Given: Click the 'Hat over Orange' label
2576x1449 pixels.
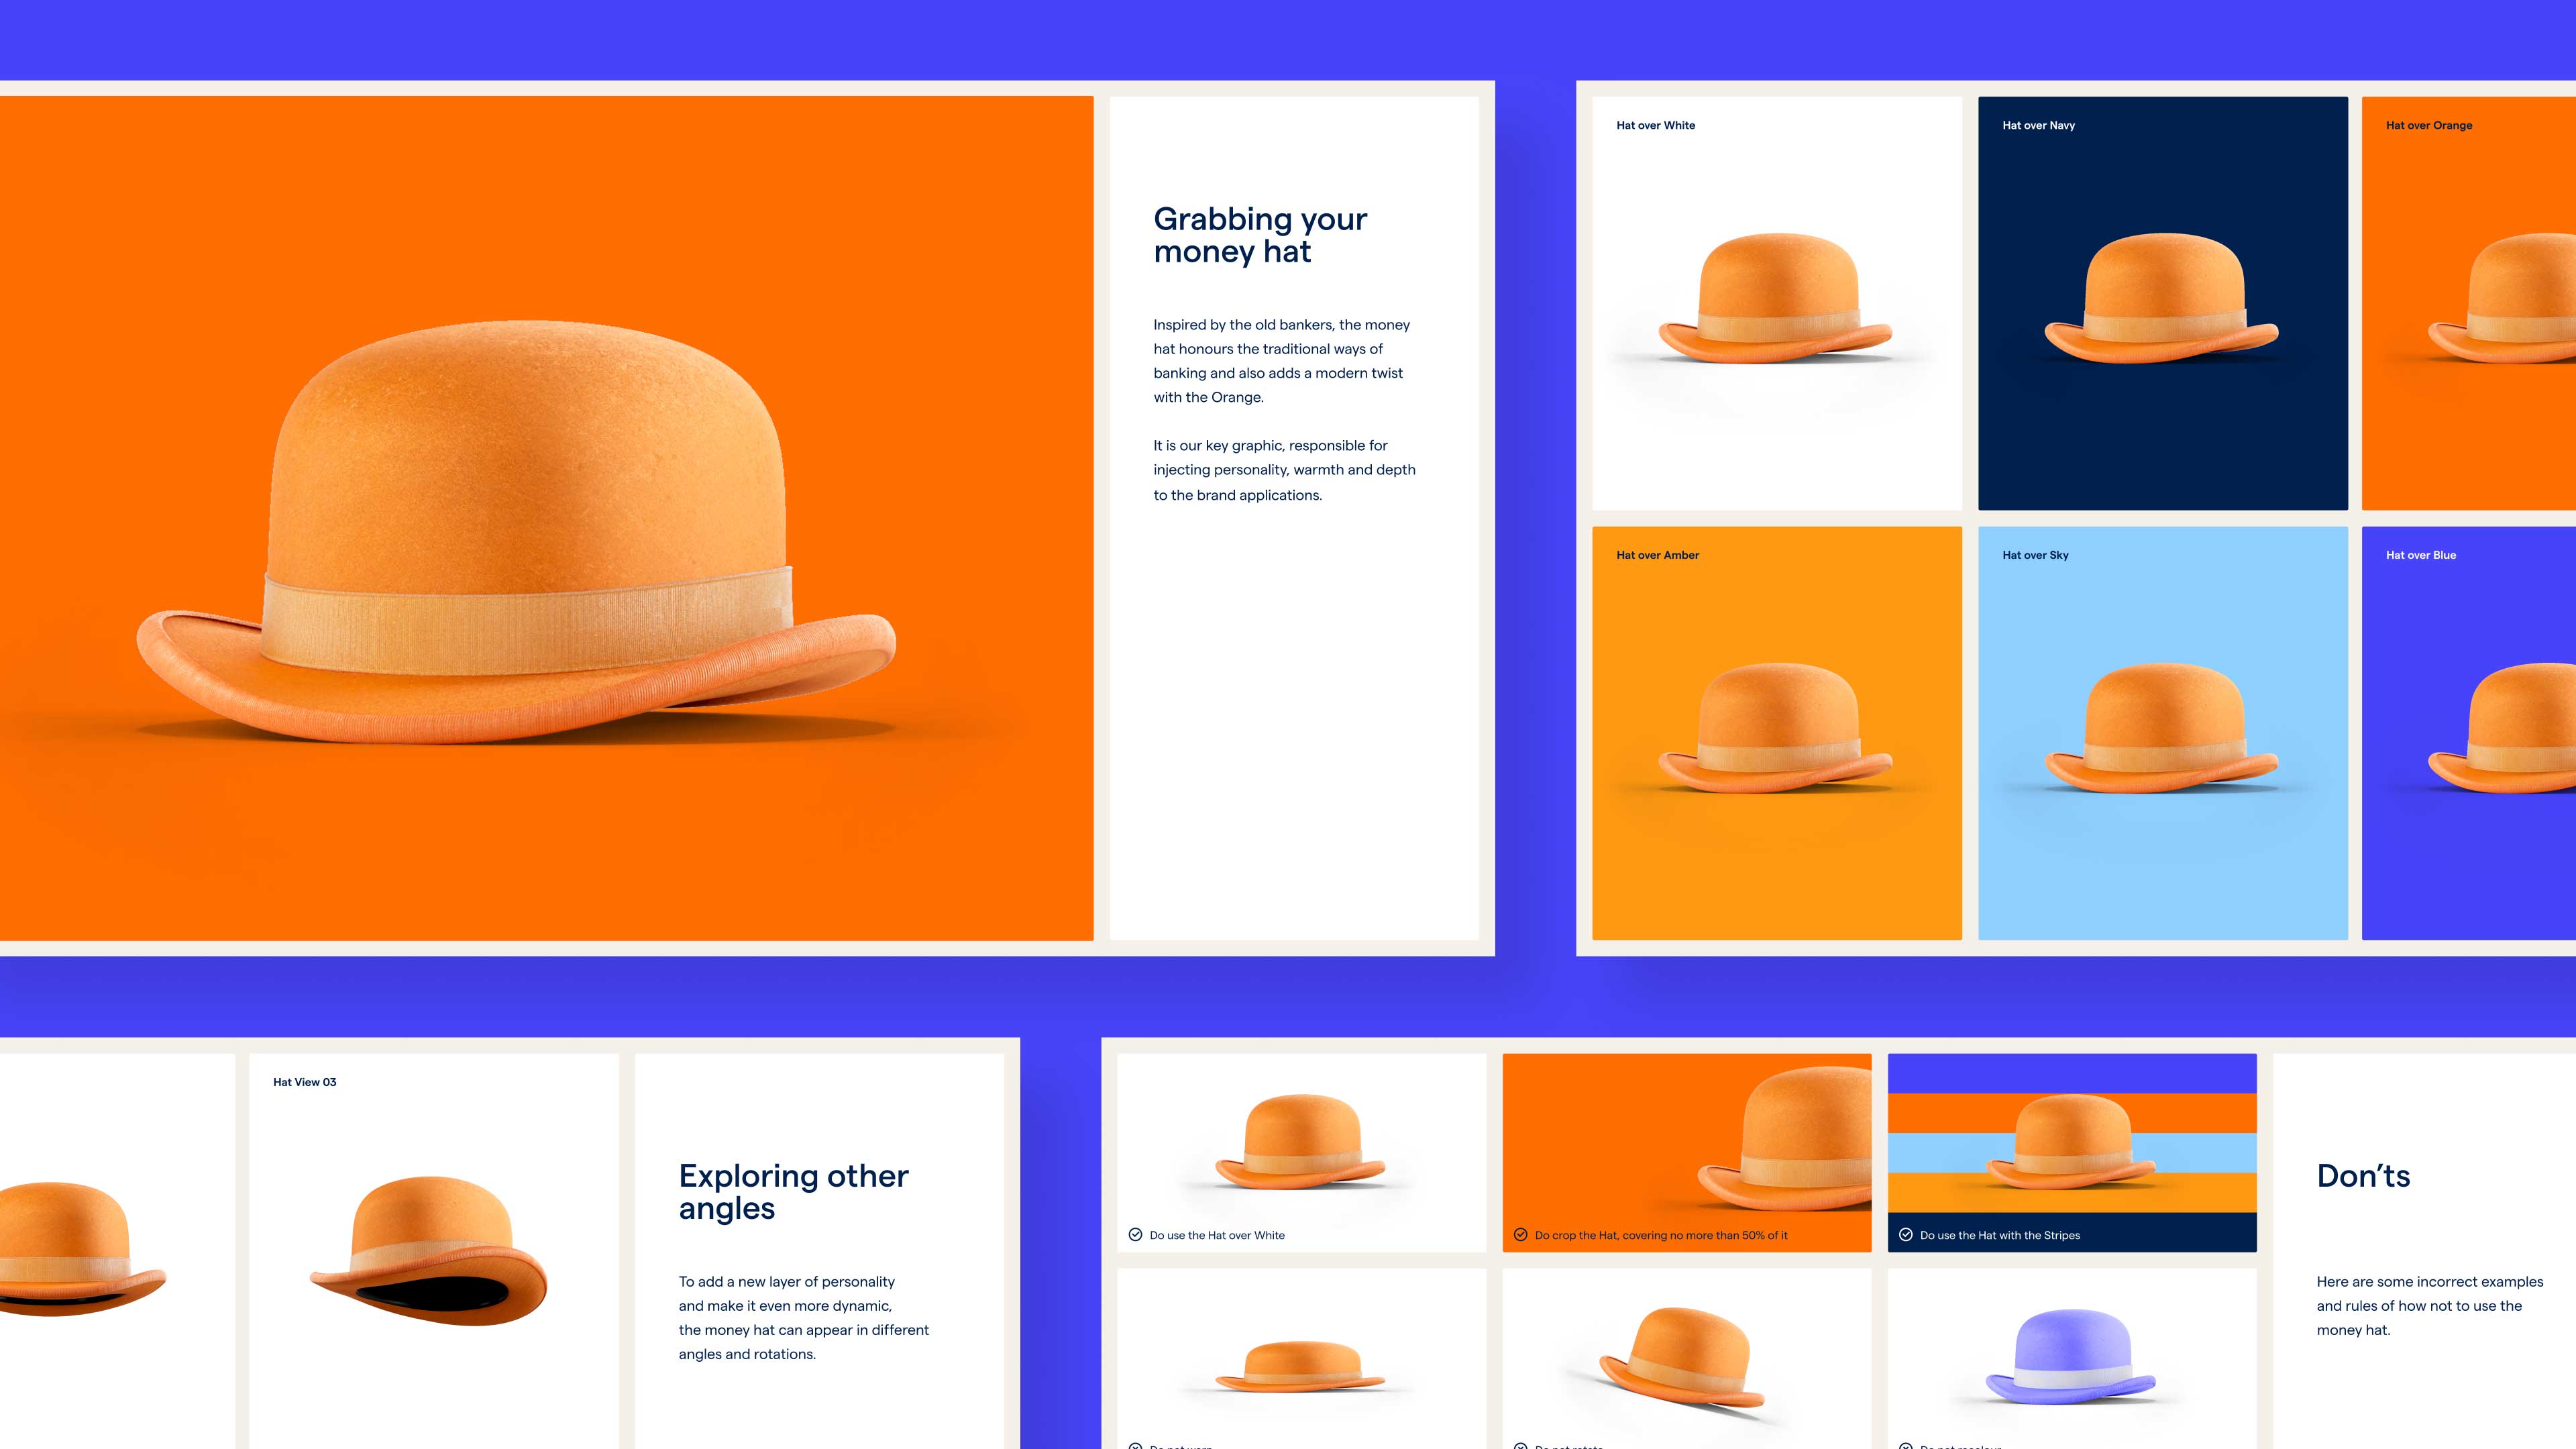Looking at the screenshot, I should [x=2428, y=125].
